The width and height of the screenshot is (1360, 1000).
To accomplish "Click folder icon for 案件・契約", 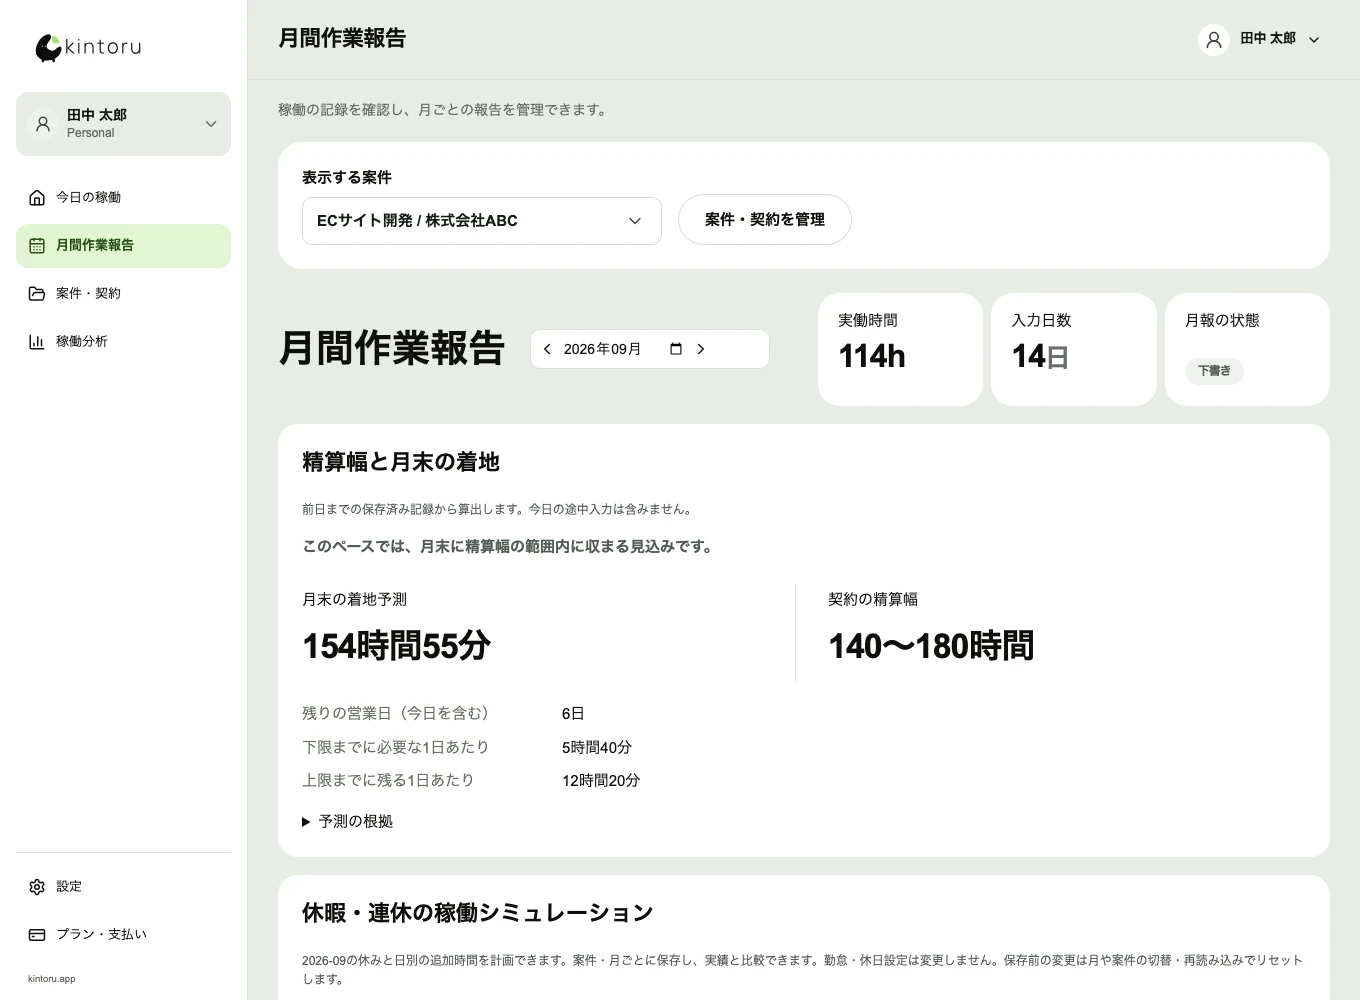I will coord(37,293).
